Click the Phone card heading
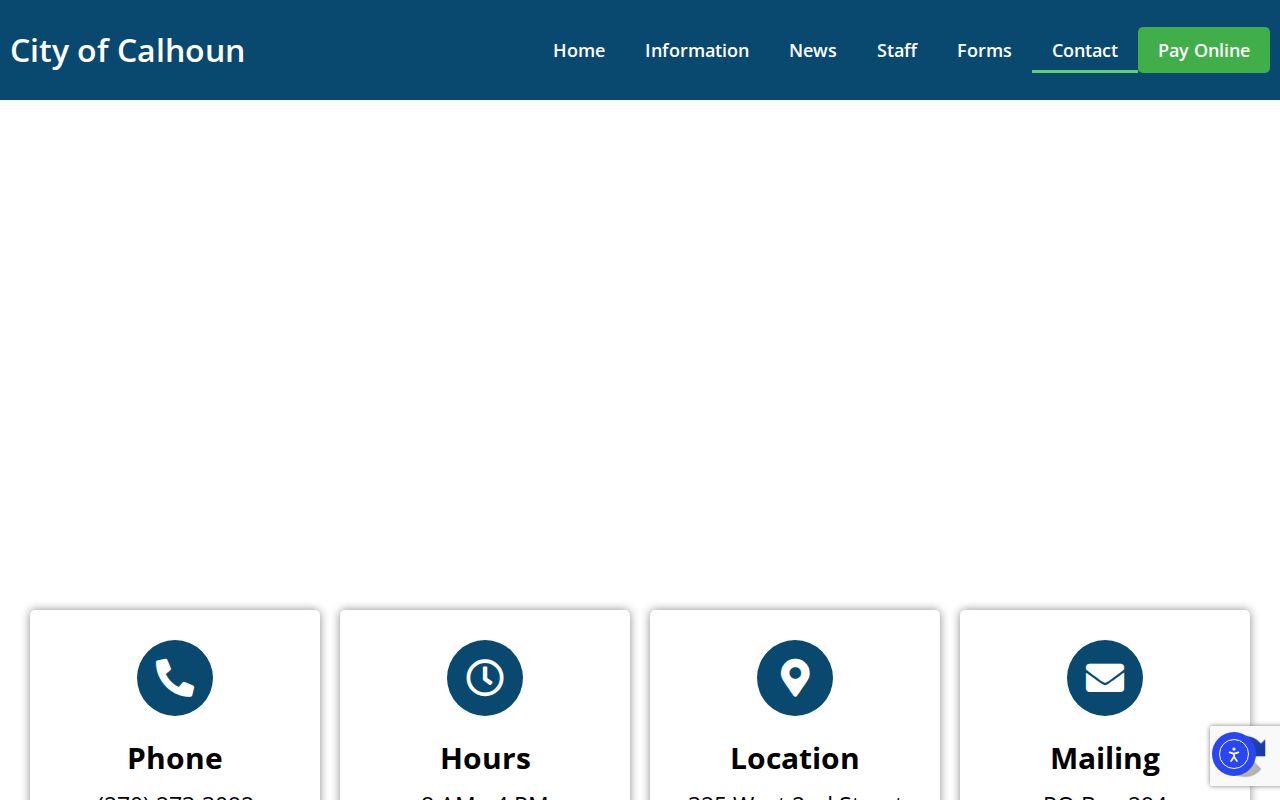The width and height of the screenshot is (1280, 800). coord(175,758)
